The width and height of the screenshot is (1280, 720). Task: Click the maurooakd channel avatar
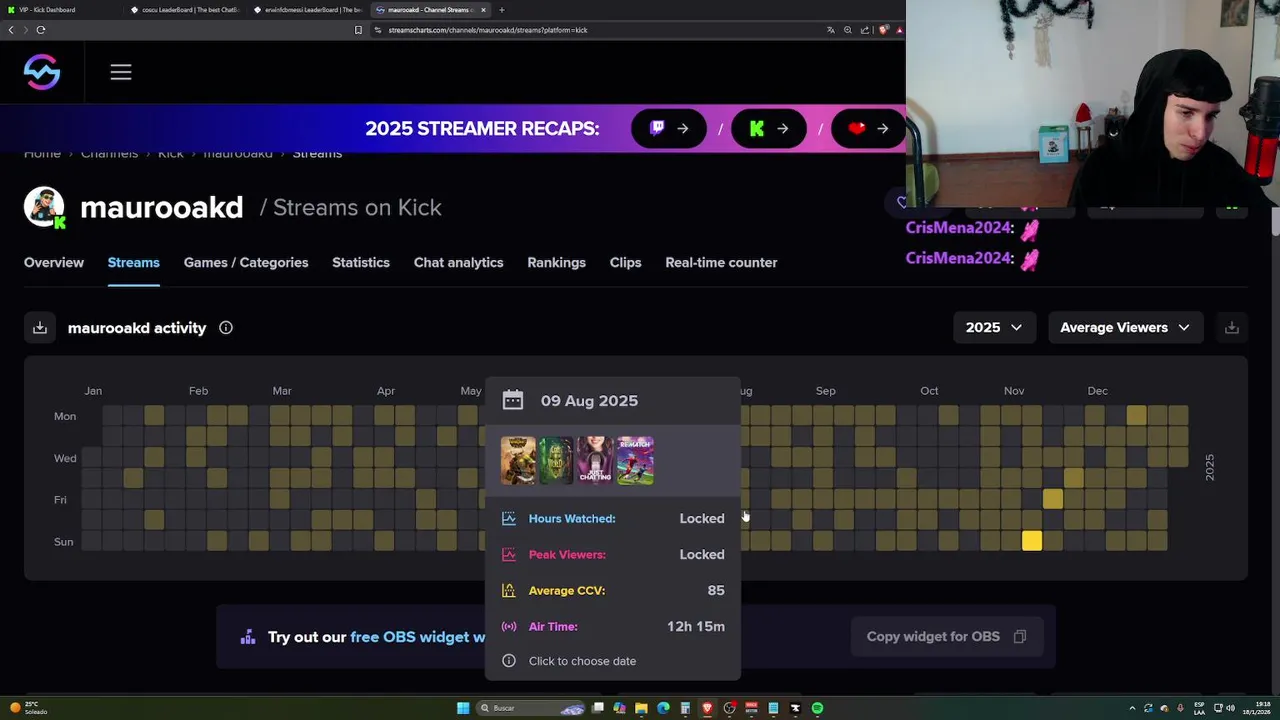pyautogui.click(x=44, y=207)
